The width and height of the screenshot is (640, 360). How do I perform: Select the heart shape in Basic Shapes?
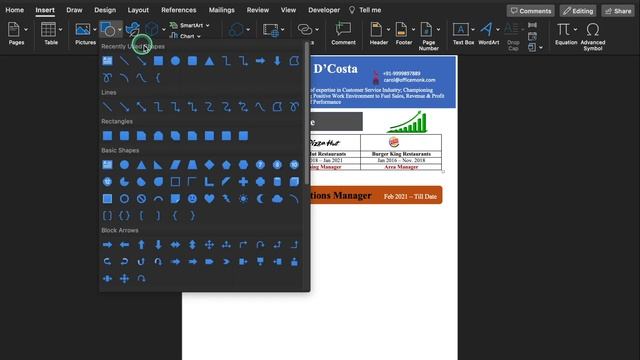tap(209, 199)
